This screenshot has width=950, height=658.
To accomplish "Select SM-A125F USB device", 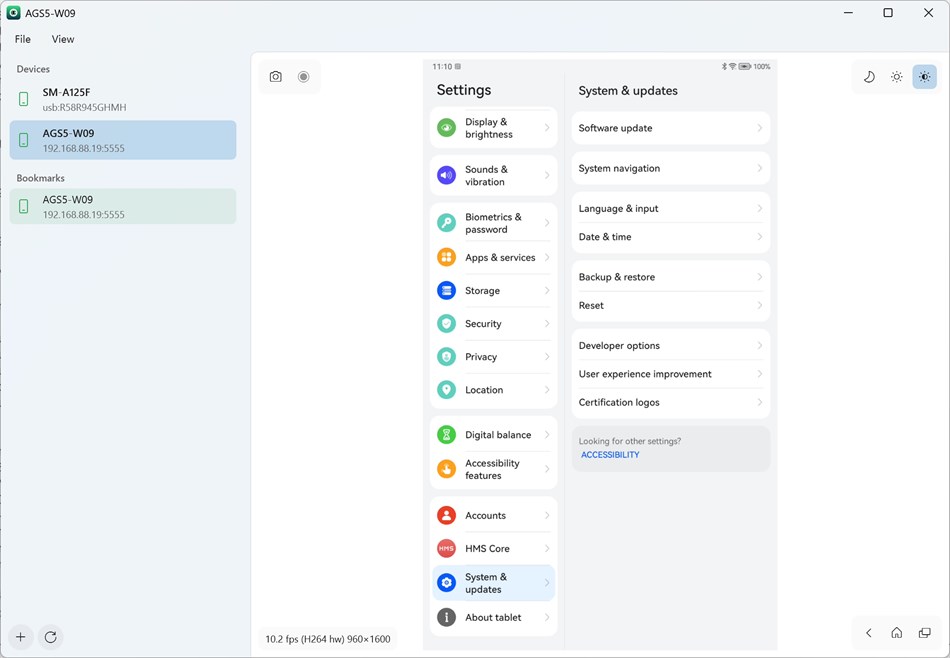I will pos(123,99).
